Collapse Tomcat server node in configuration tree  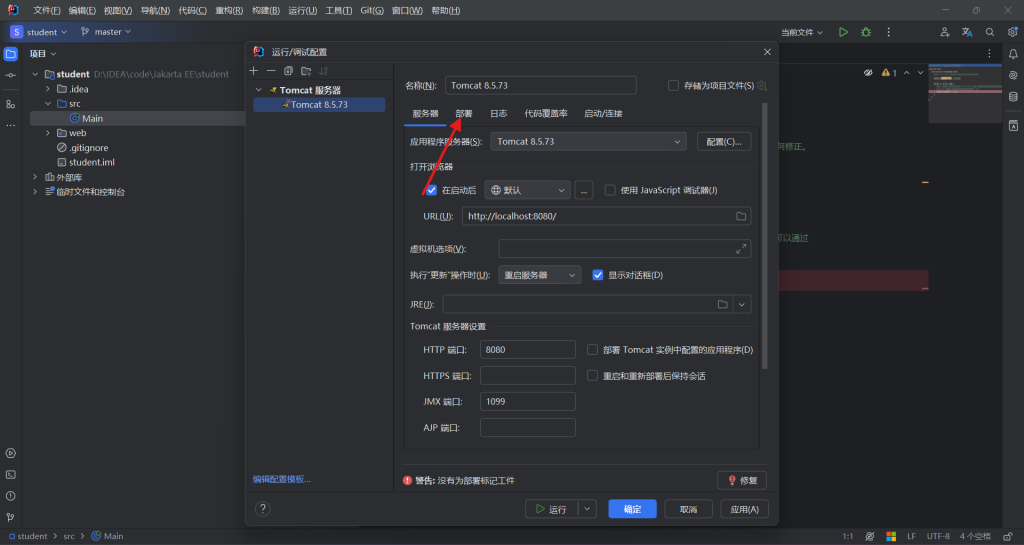pos(259,90)
